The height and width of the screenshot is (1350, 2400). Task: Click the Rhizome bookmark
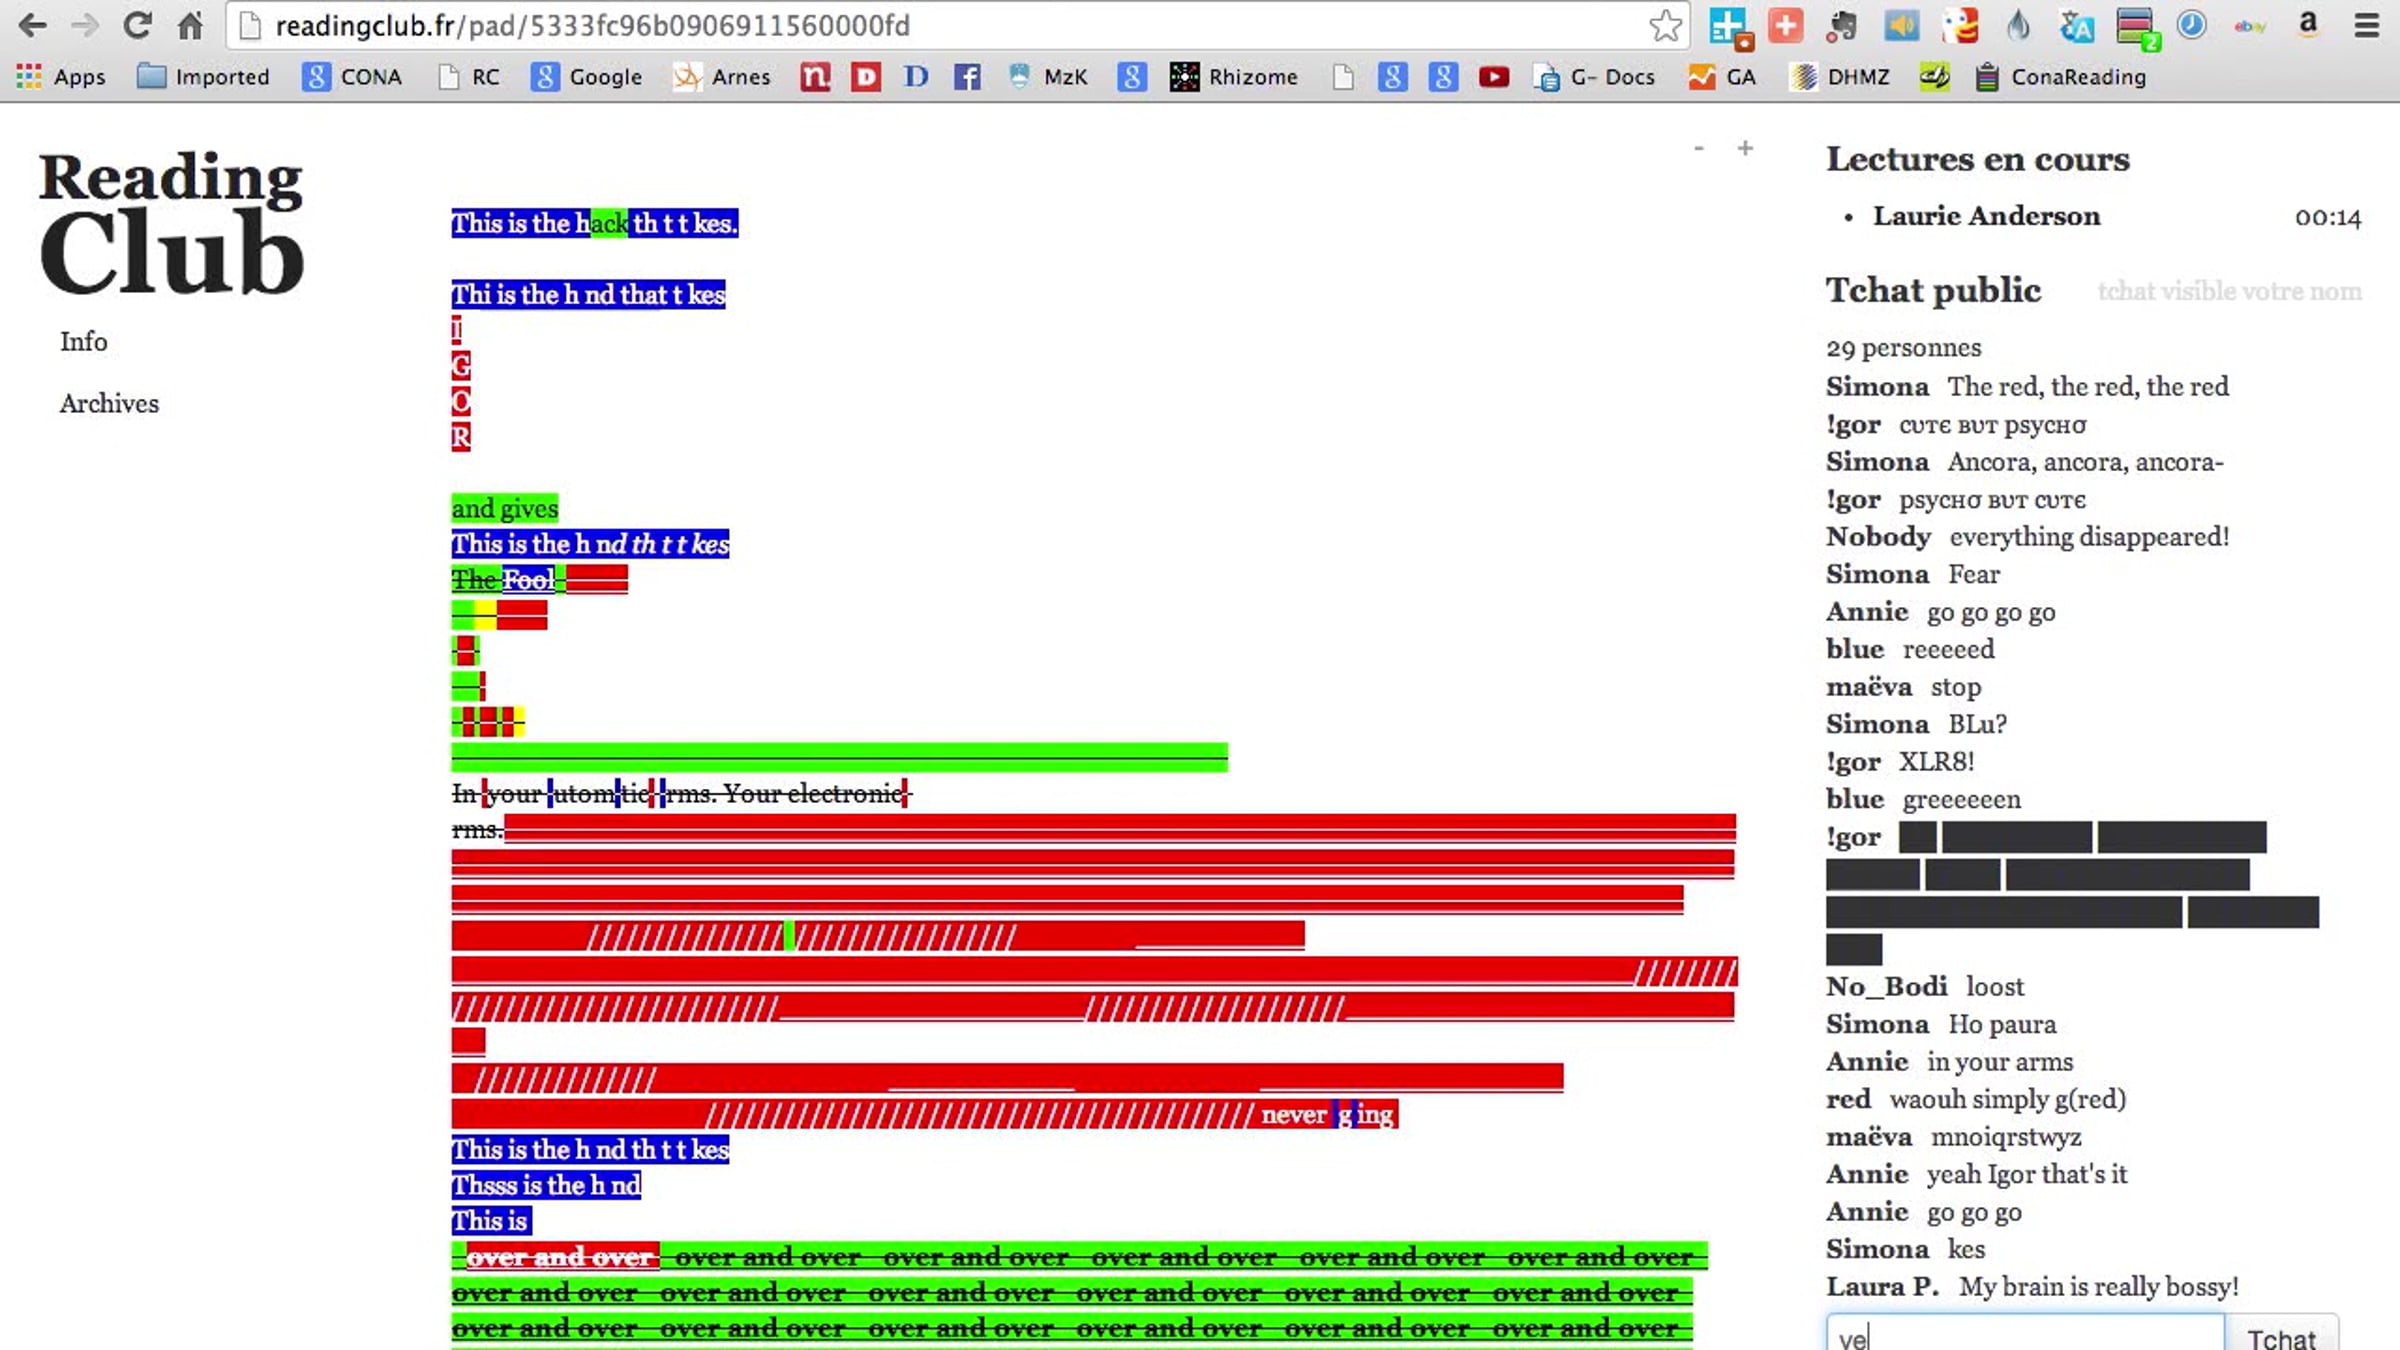point(1234,77)
